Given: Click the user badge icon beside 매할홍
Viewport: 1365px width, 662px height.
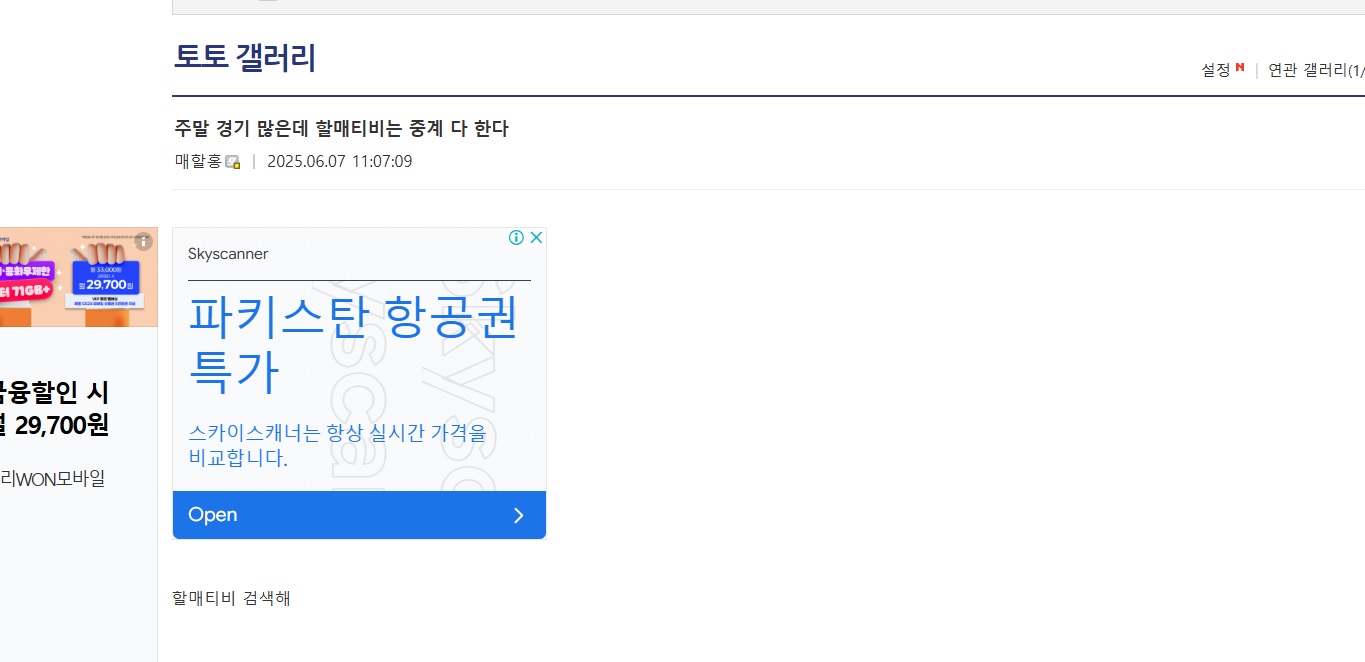Looking at the screenshot, I should (233, 162).
